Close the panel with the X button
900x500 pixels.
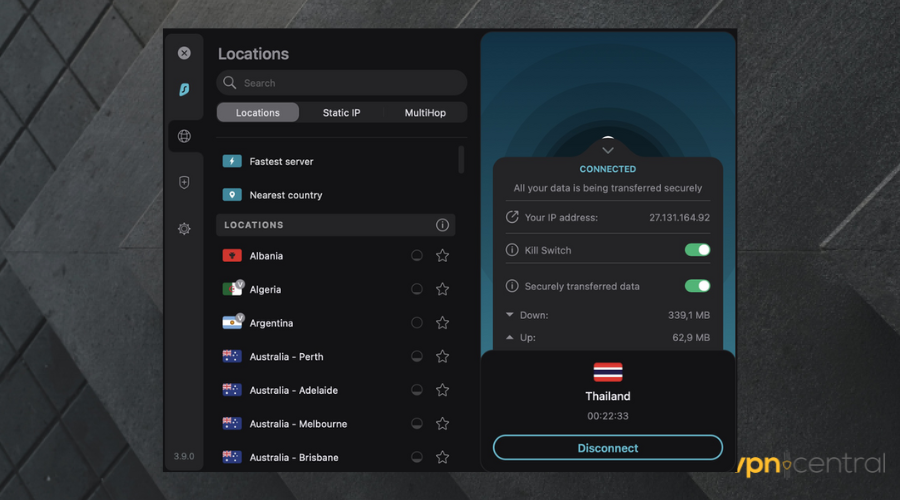184,53
